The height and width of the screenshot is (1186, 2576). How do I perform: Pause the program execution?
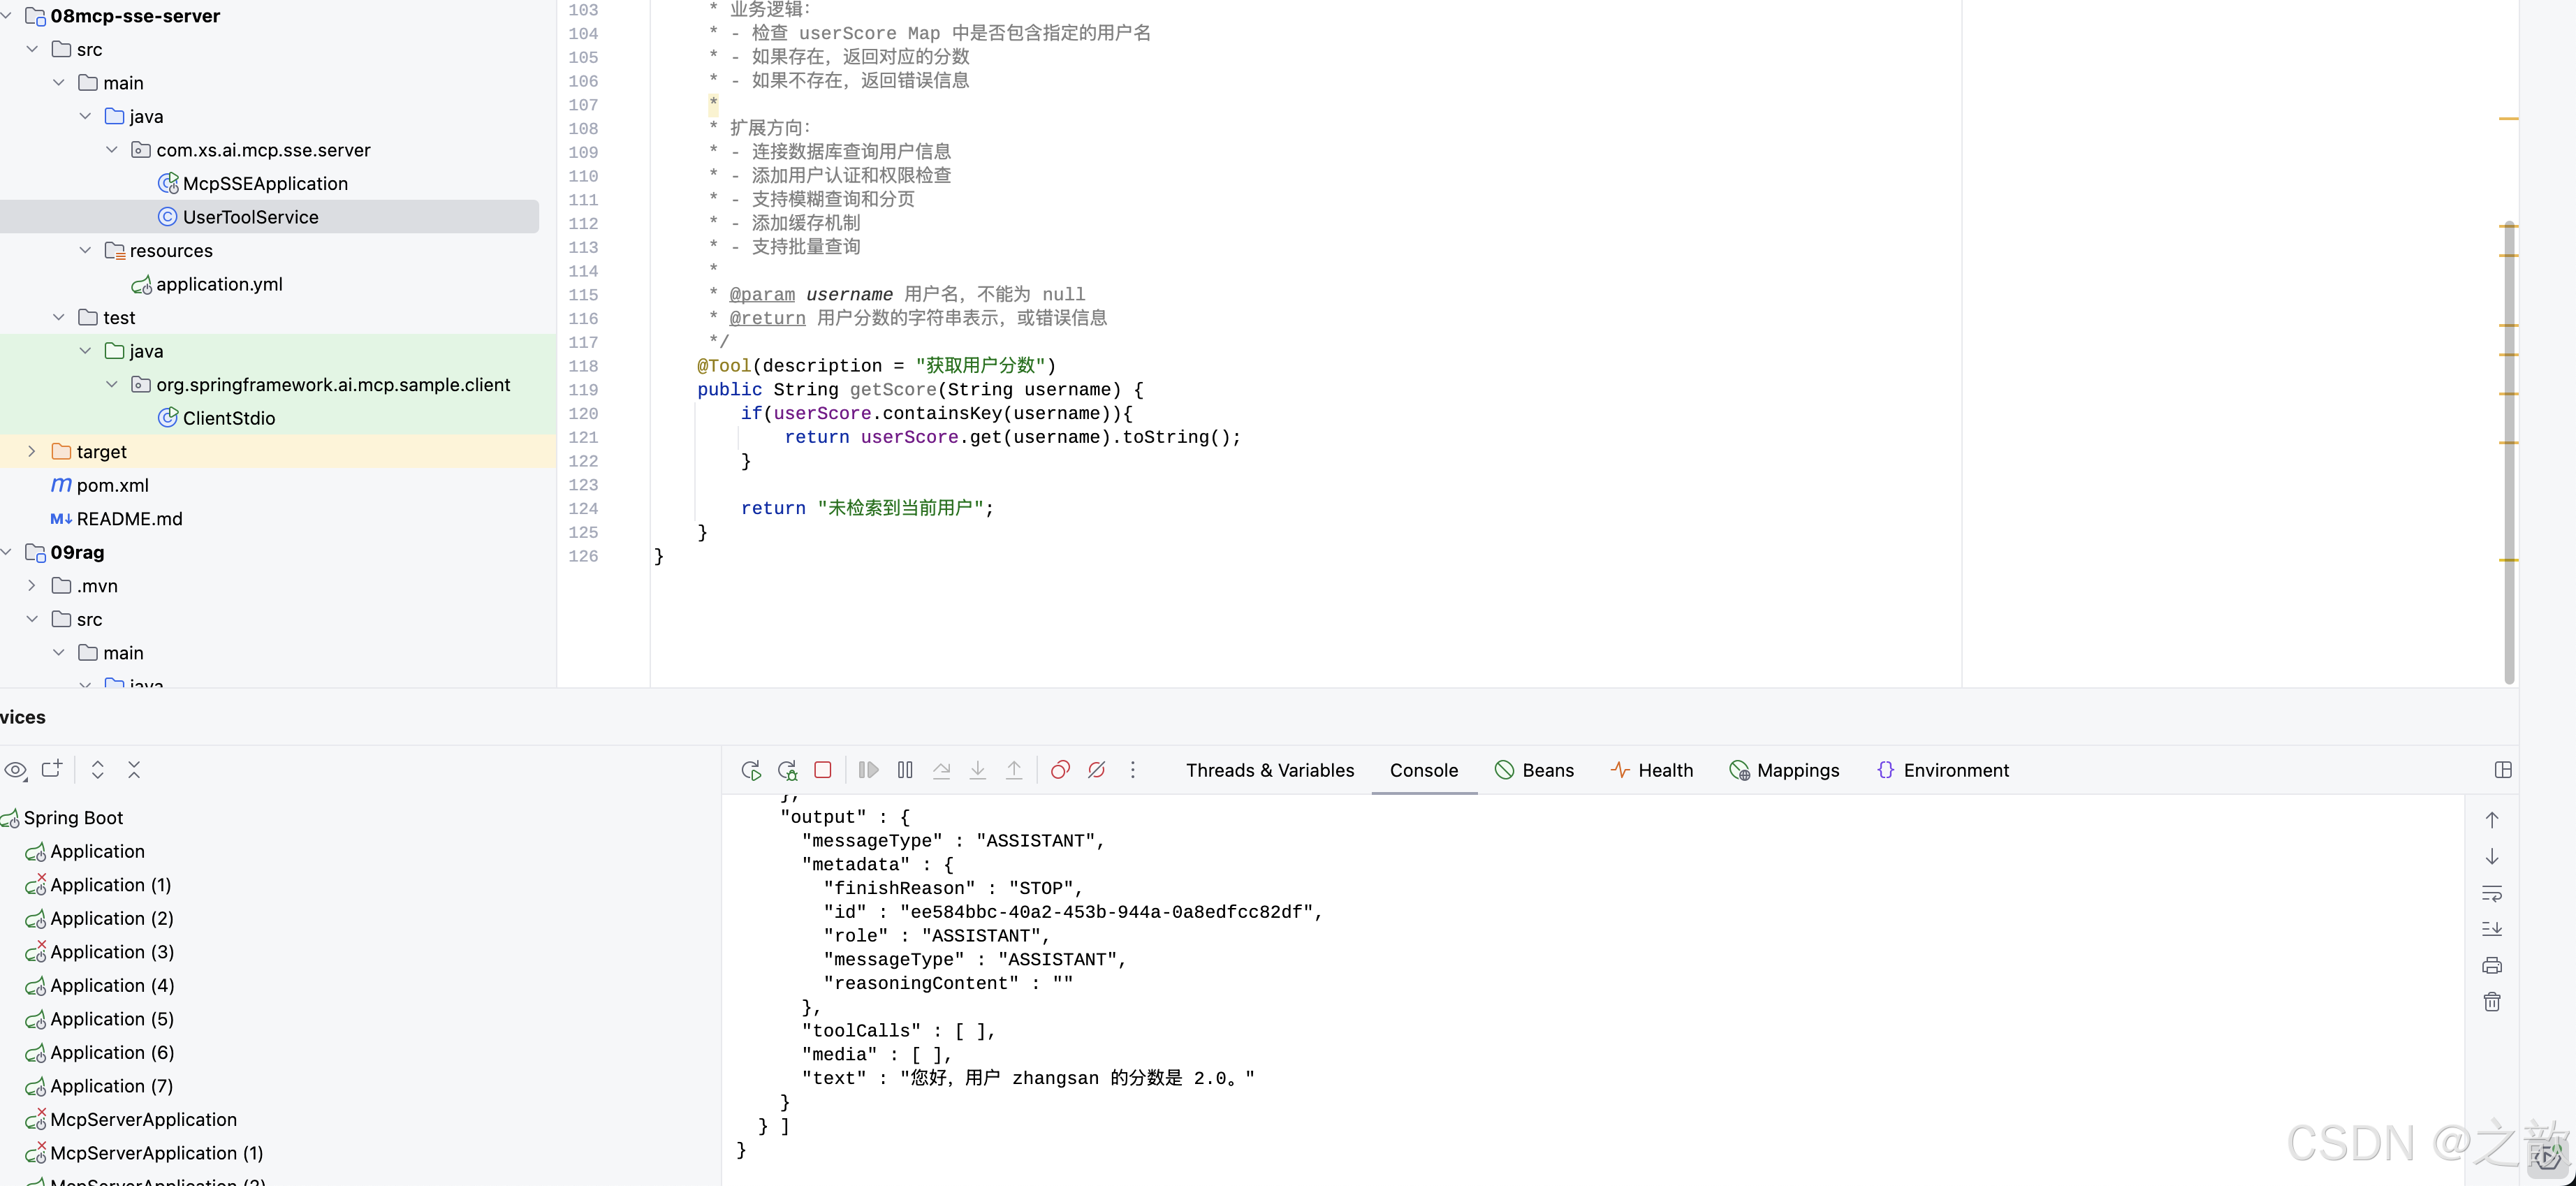point(905,770)
